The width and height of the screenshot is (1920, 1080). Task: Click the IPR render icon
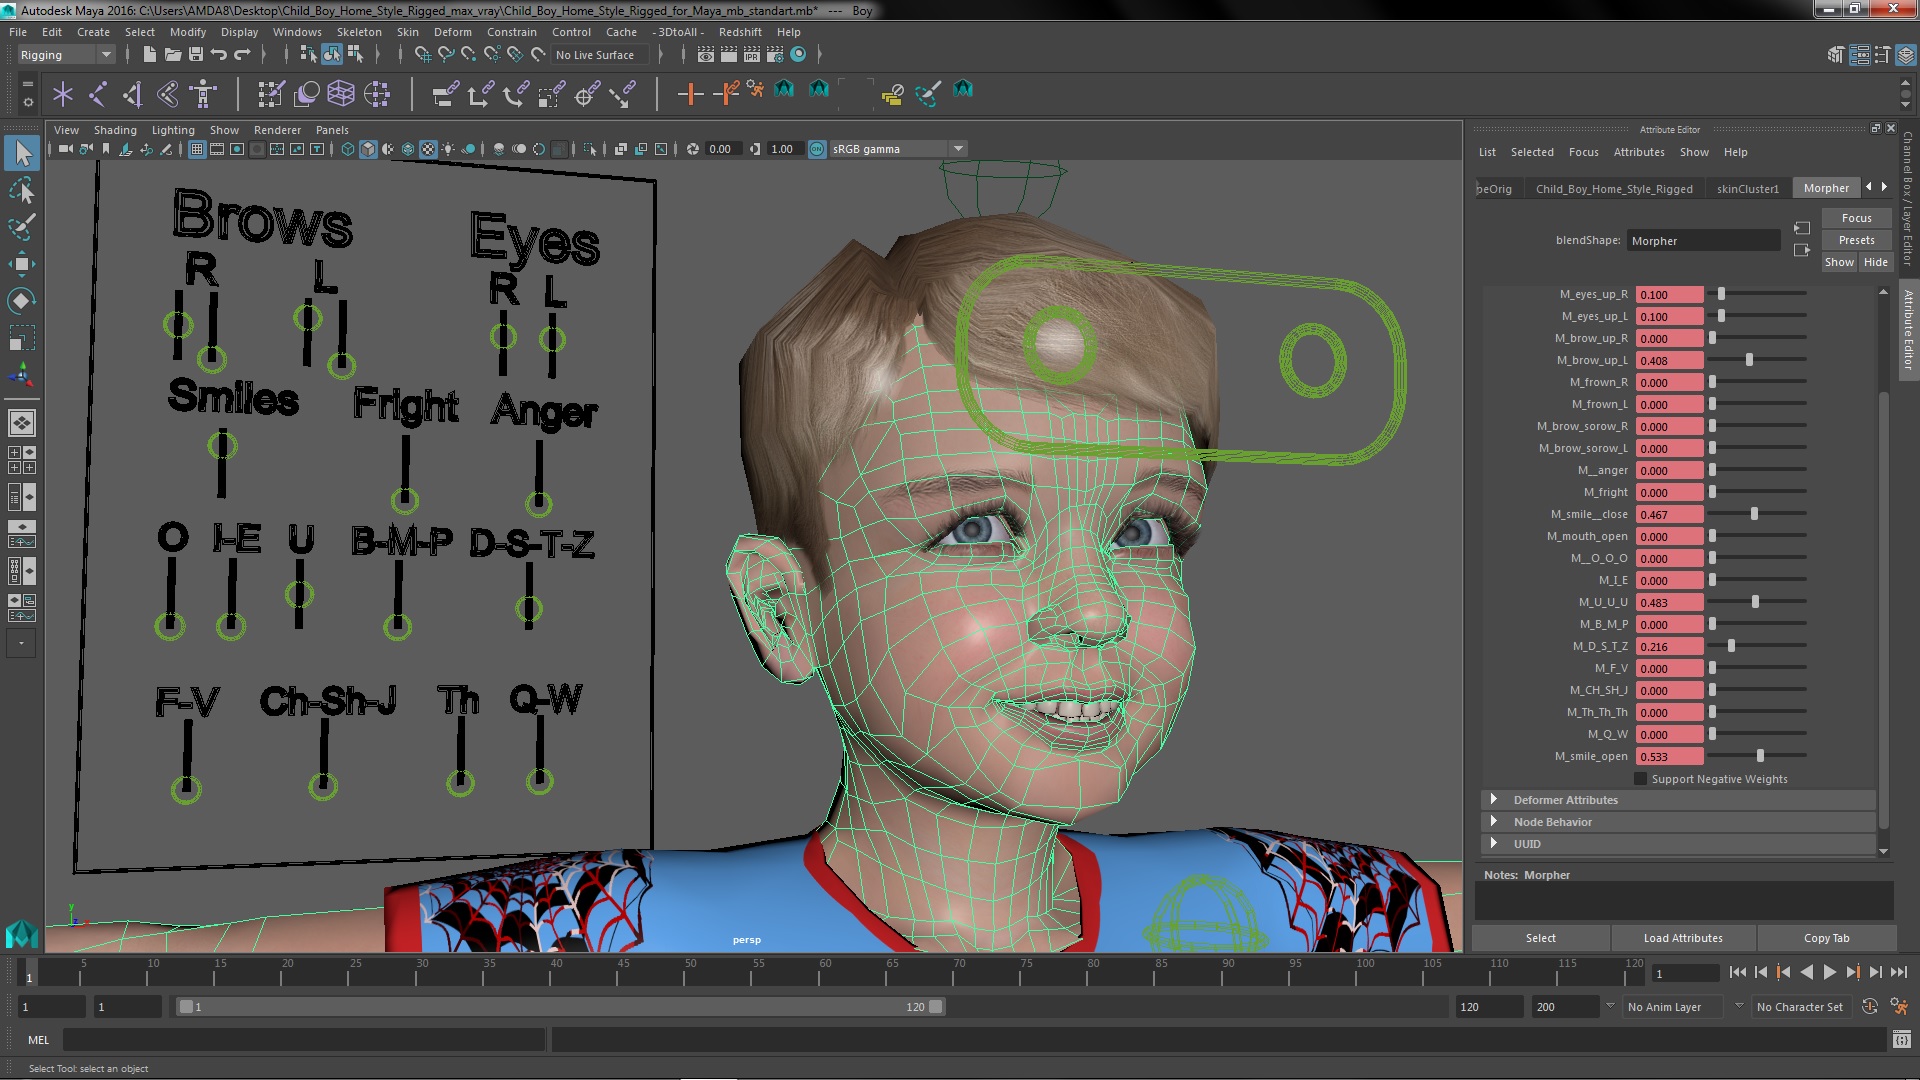pos(751,55)
